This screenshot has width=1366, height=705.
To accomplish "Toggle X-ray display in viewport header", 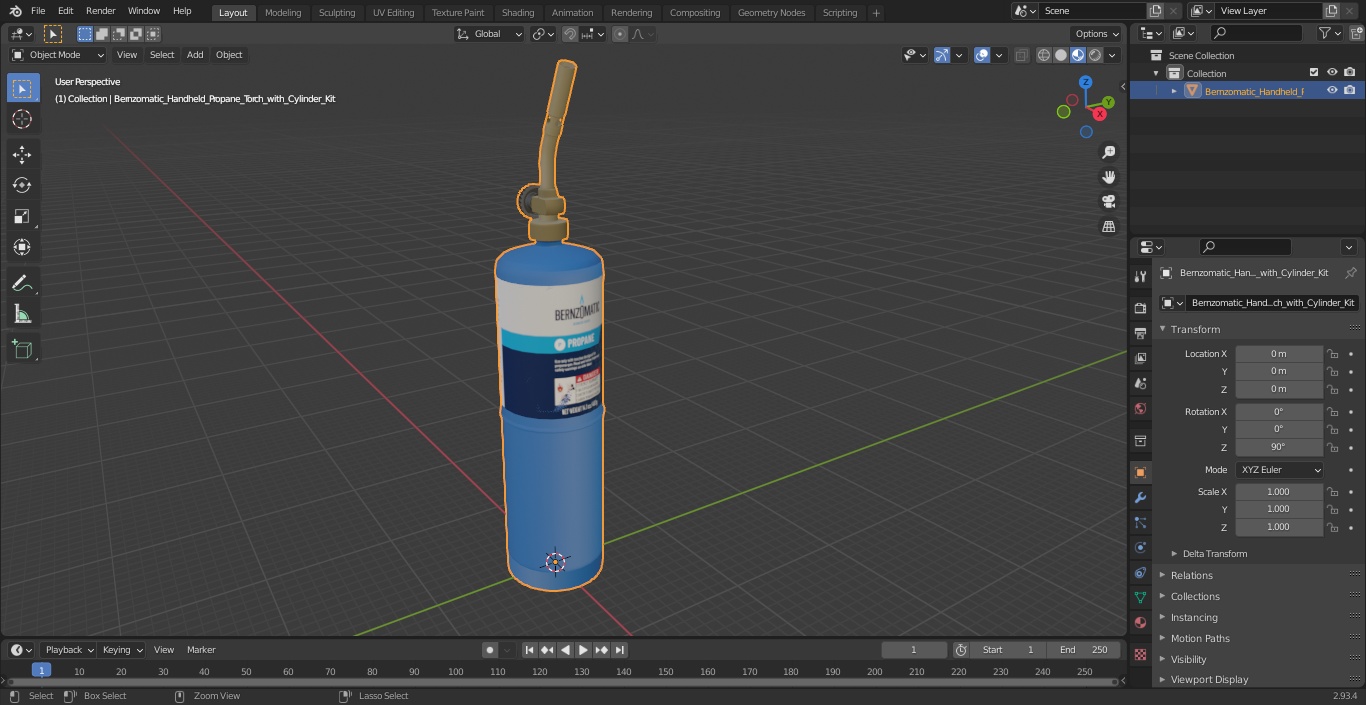I will click(1021, 55).
